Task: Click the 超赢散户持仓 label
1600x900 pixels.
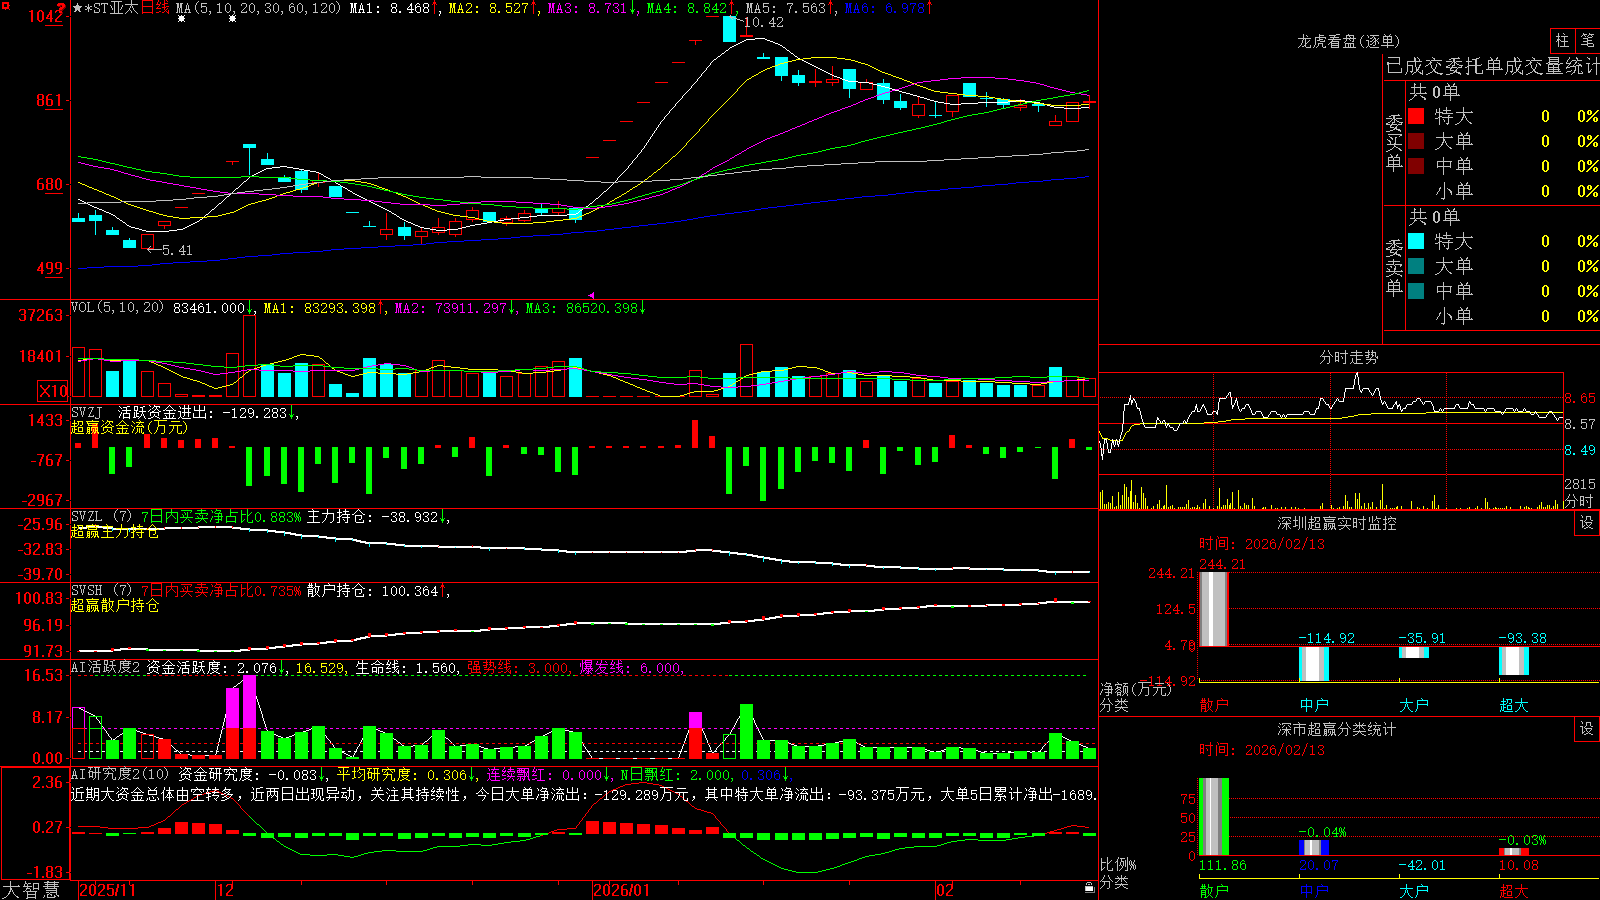Action: click(115, 605)
